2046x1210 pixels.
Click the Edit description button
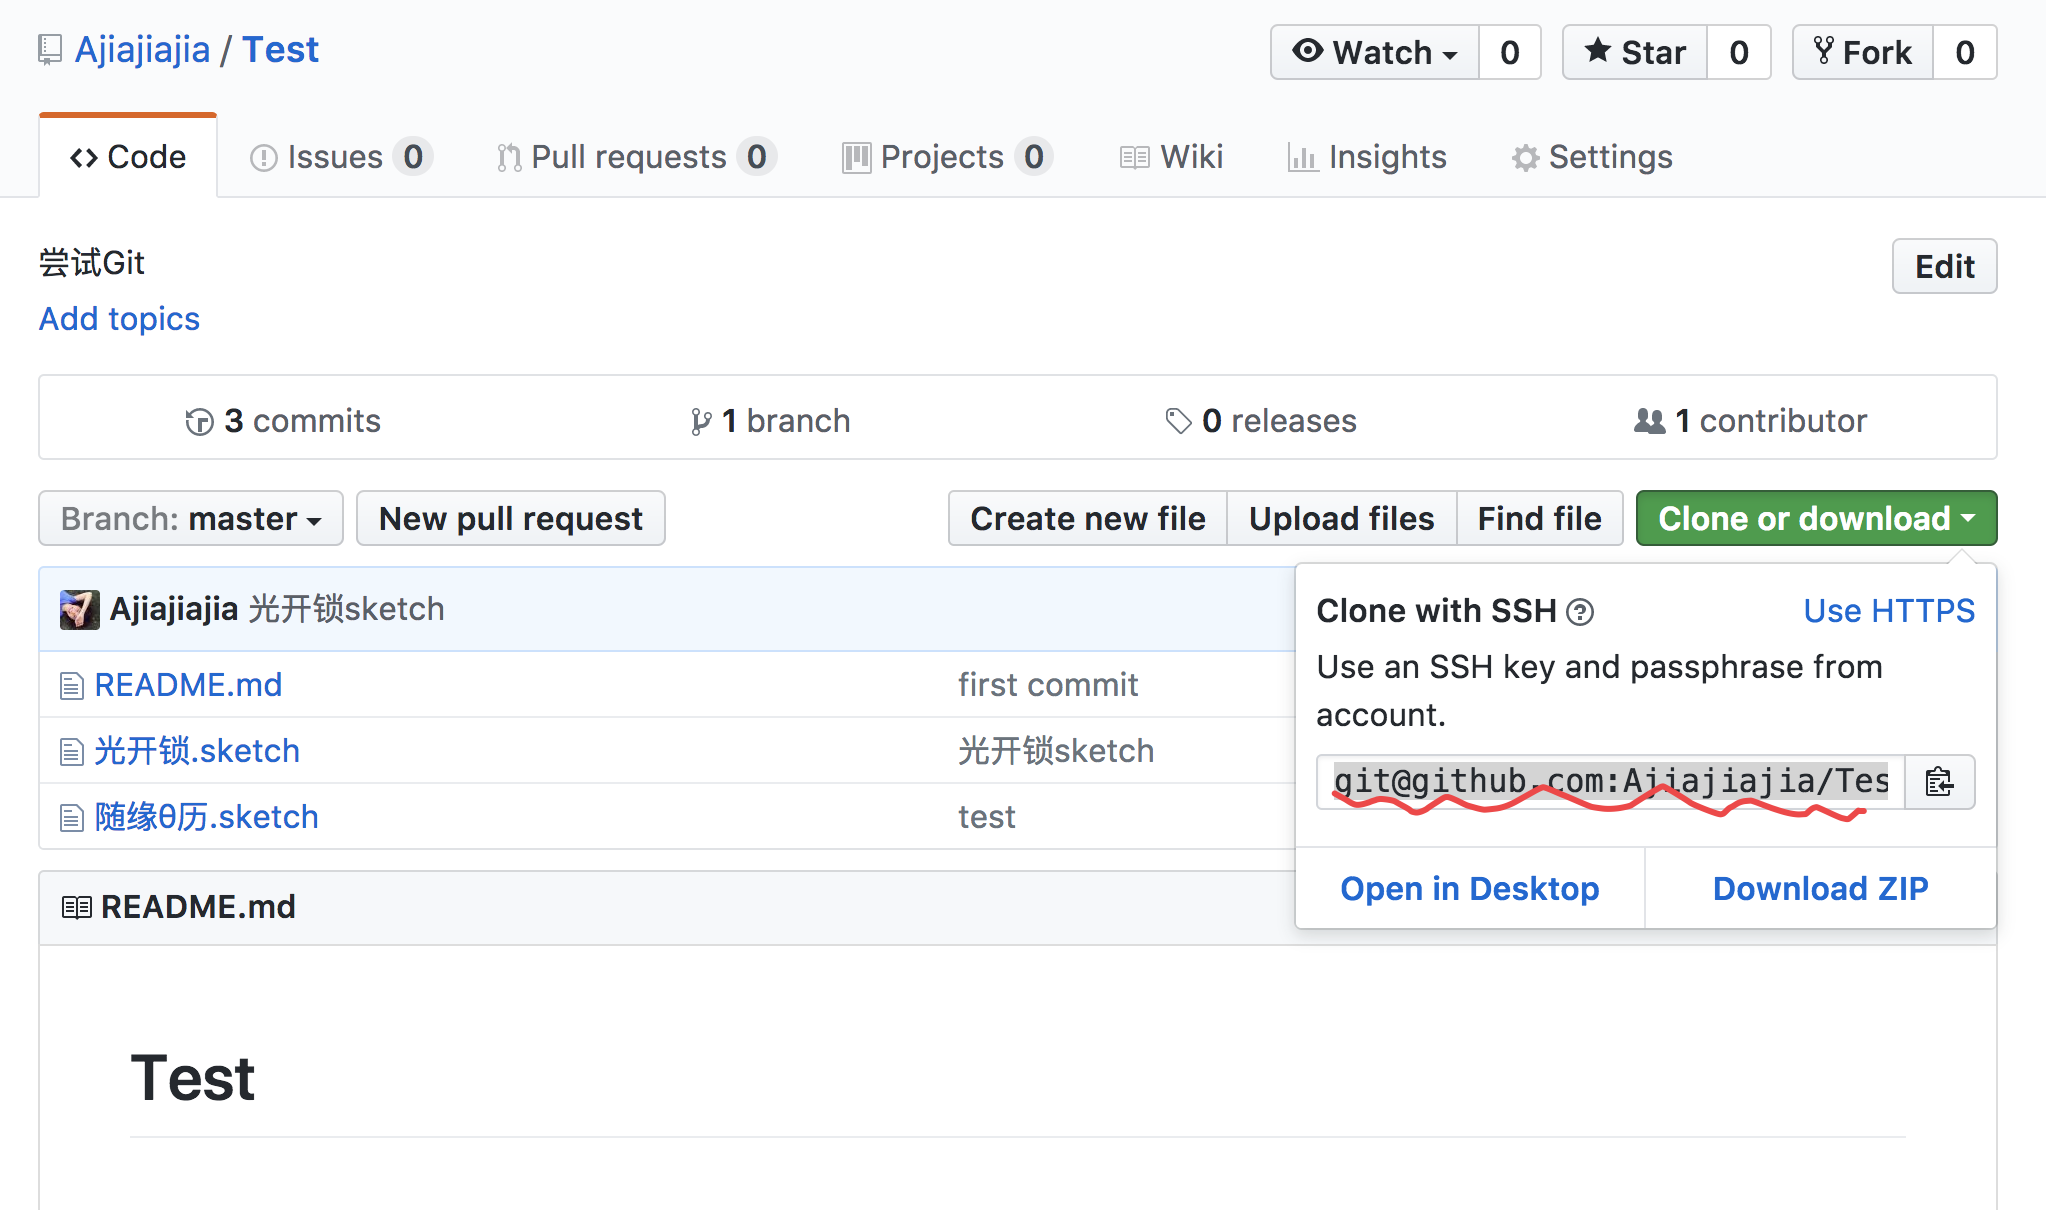click(x=1944, y=266)
